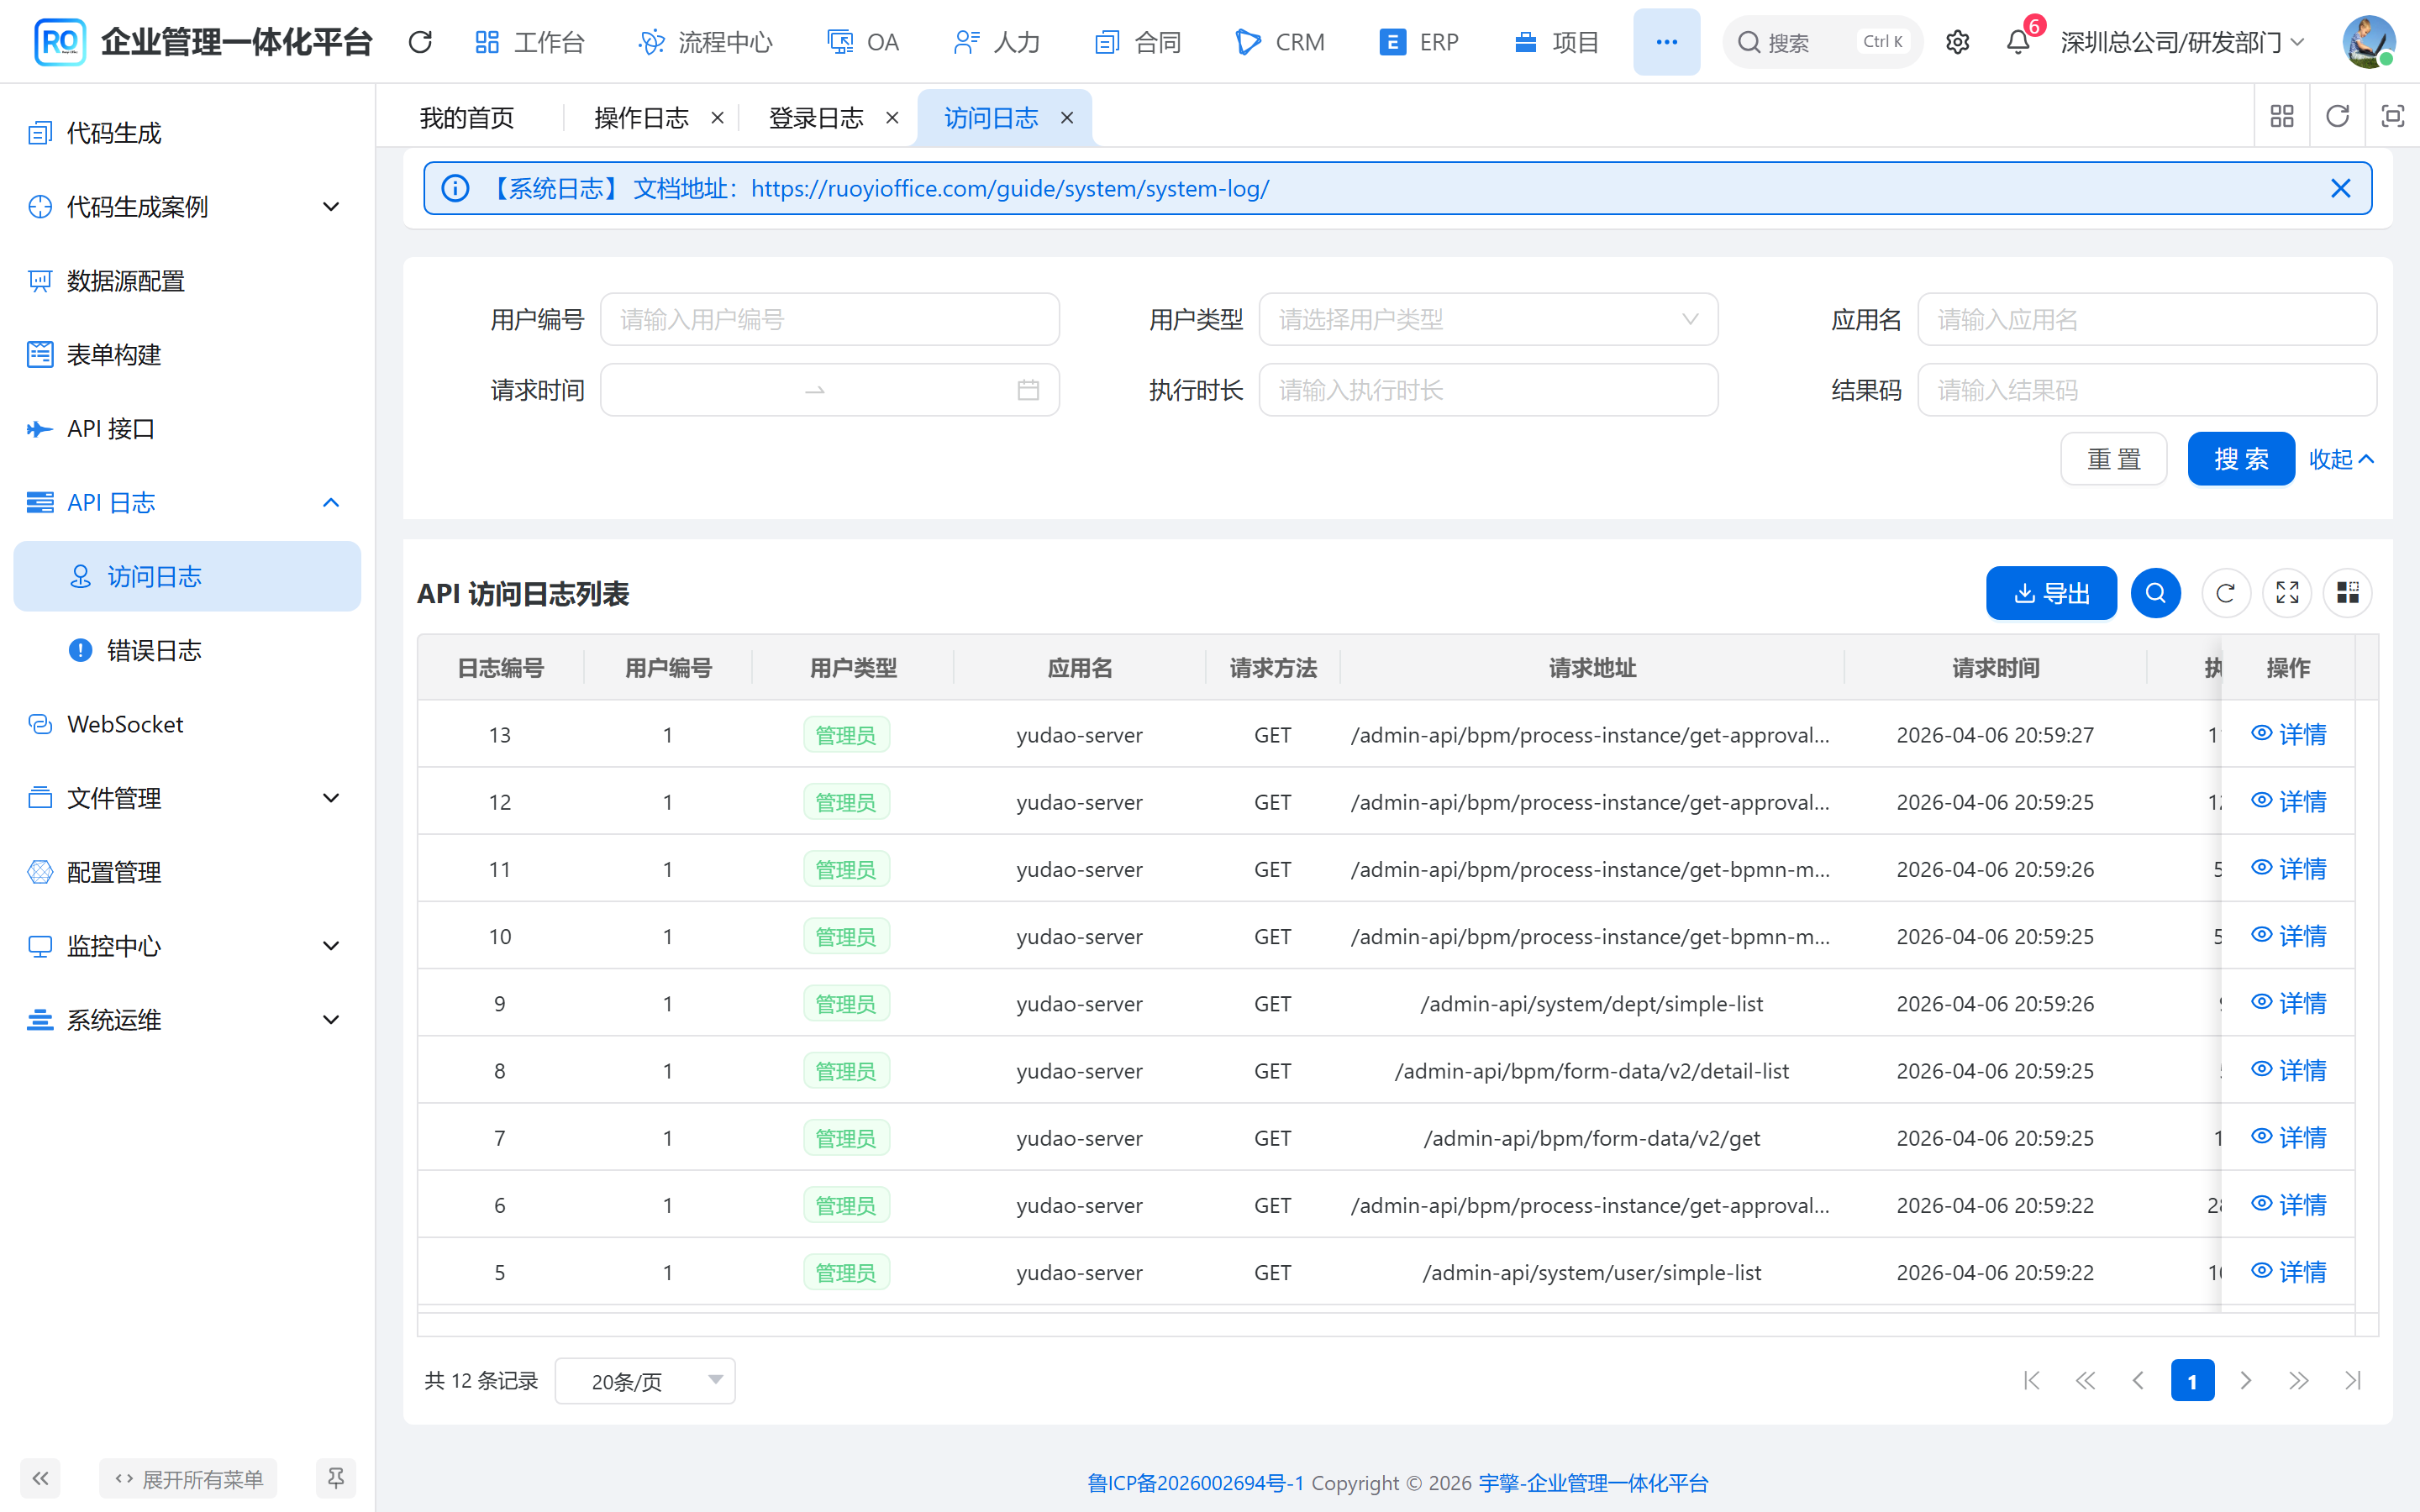Open the notifications bell icon
Screen dimensions: 2420x1512
pyautogui.click(x=2018, y=42)
